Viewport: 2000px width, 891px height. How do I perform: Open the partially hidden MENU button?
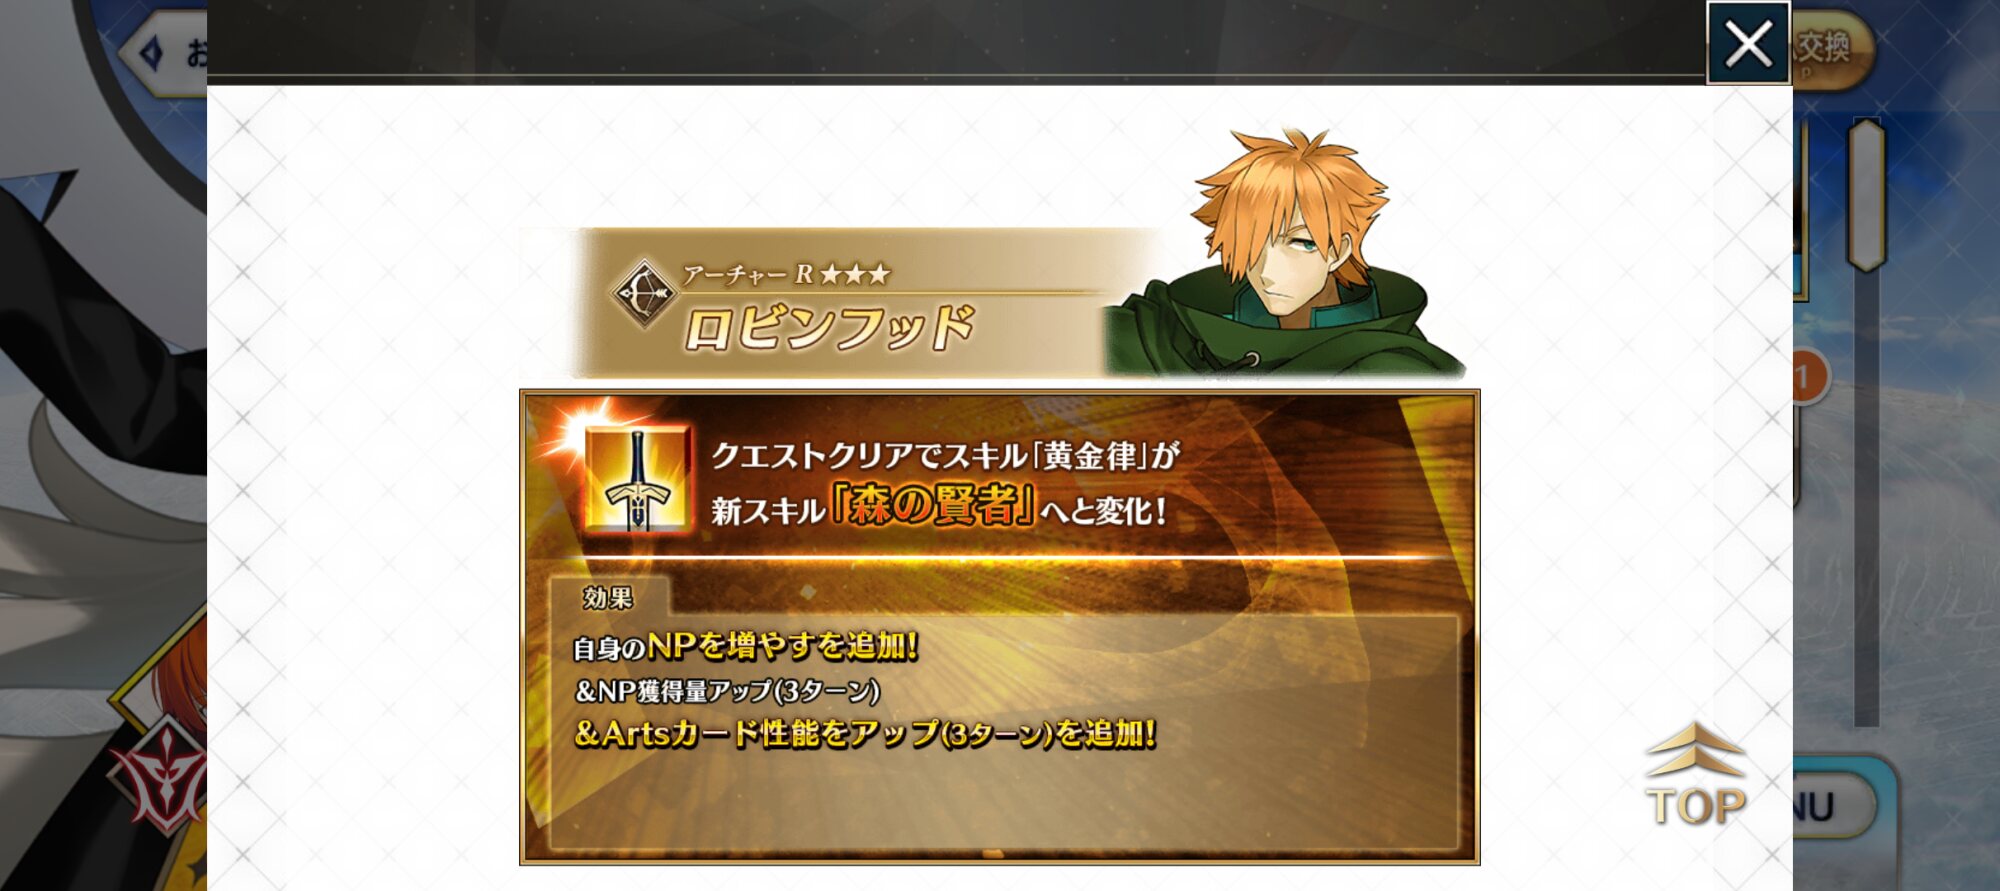[x=1833, y=804]
